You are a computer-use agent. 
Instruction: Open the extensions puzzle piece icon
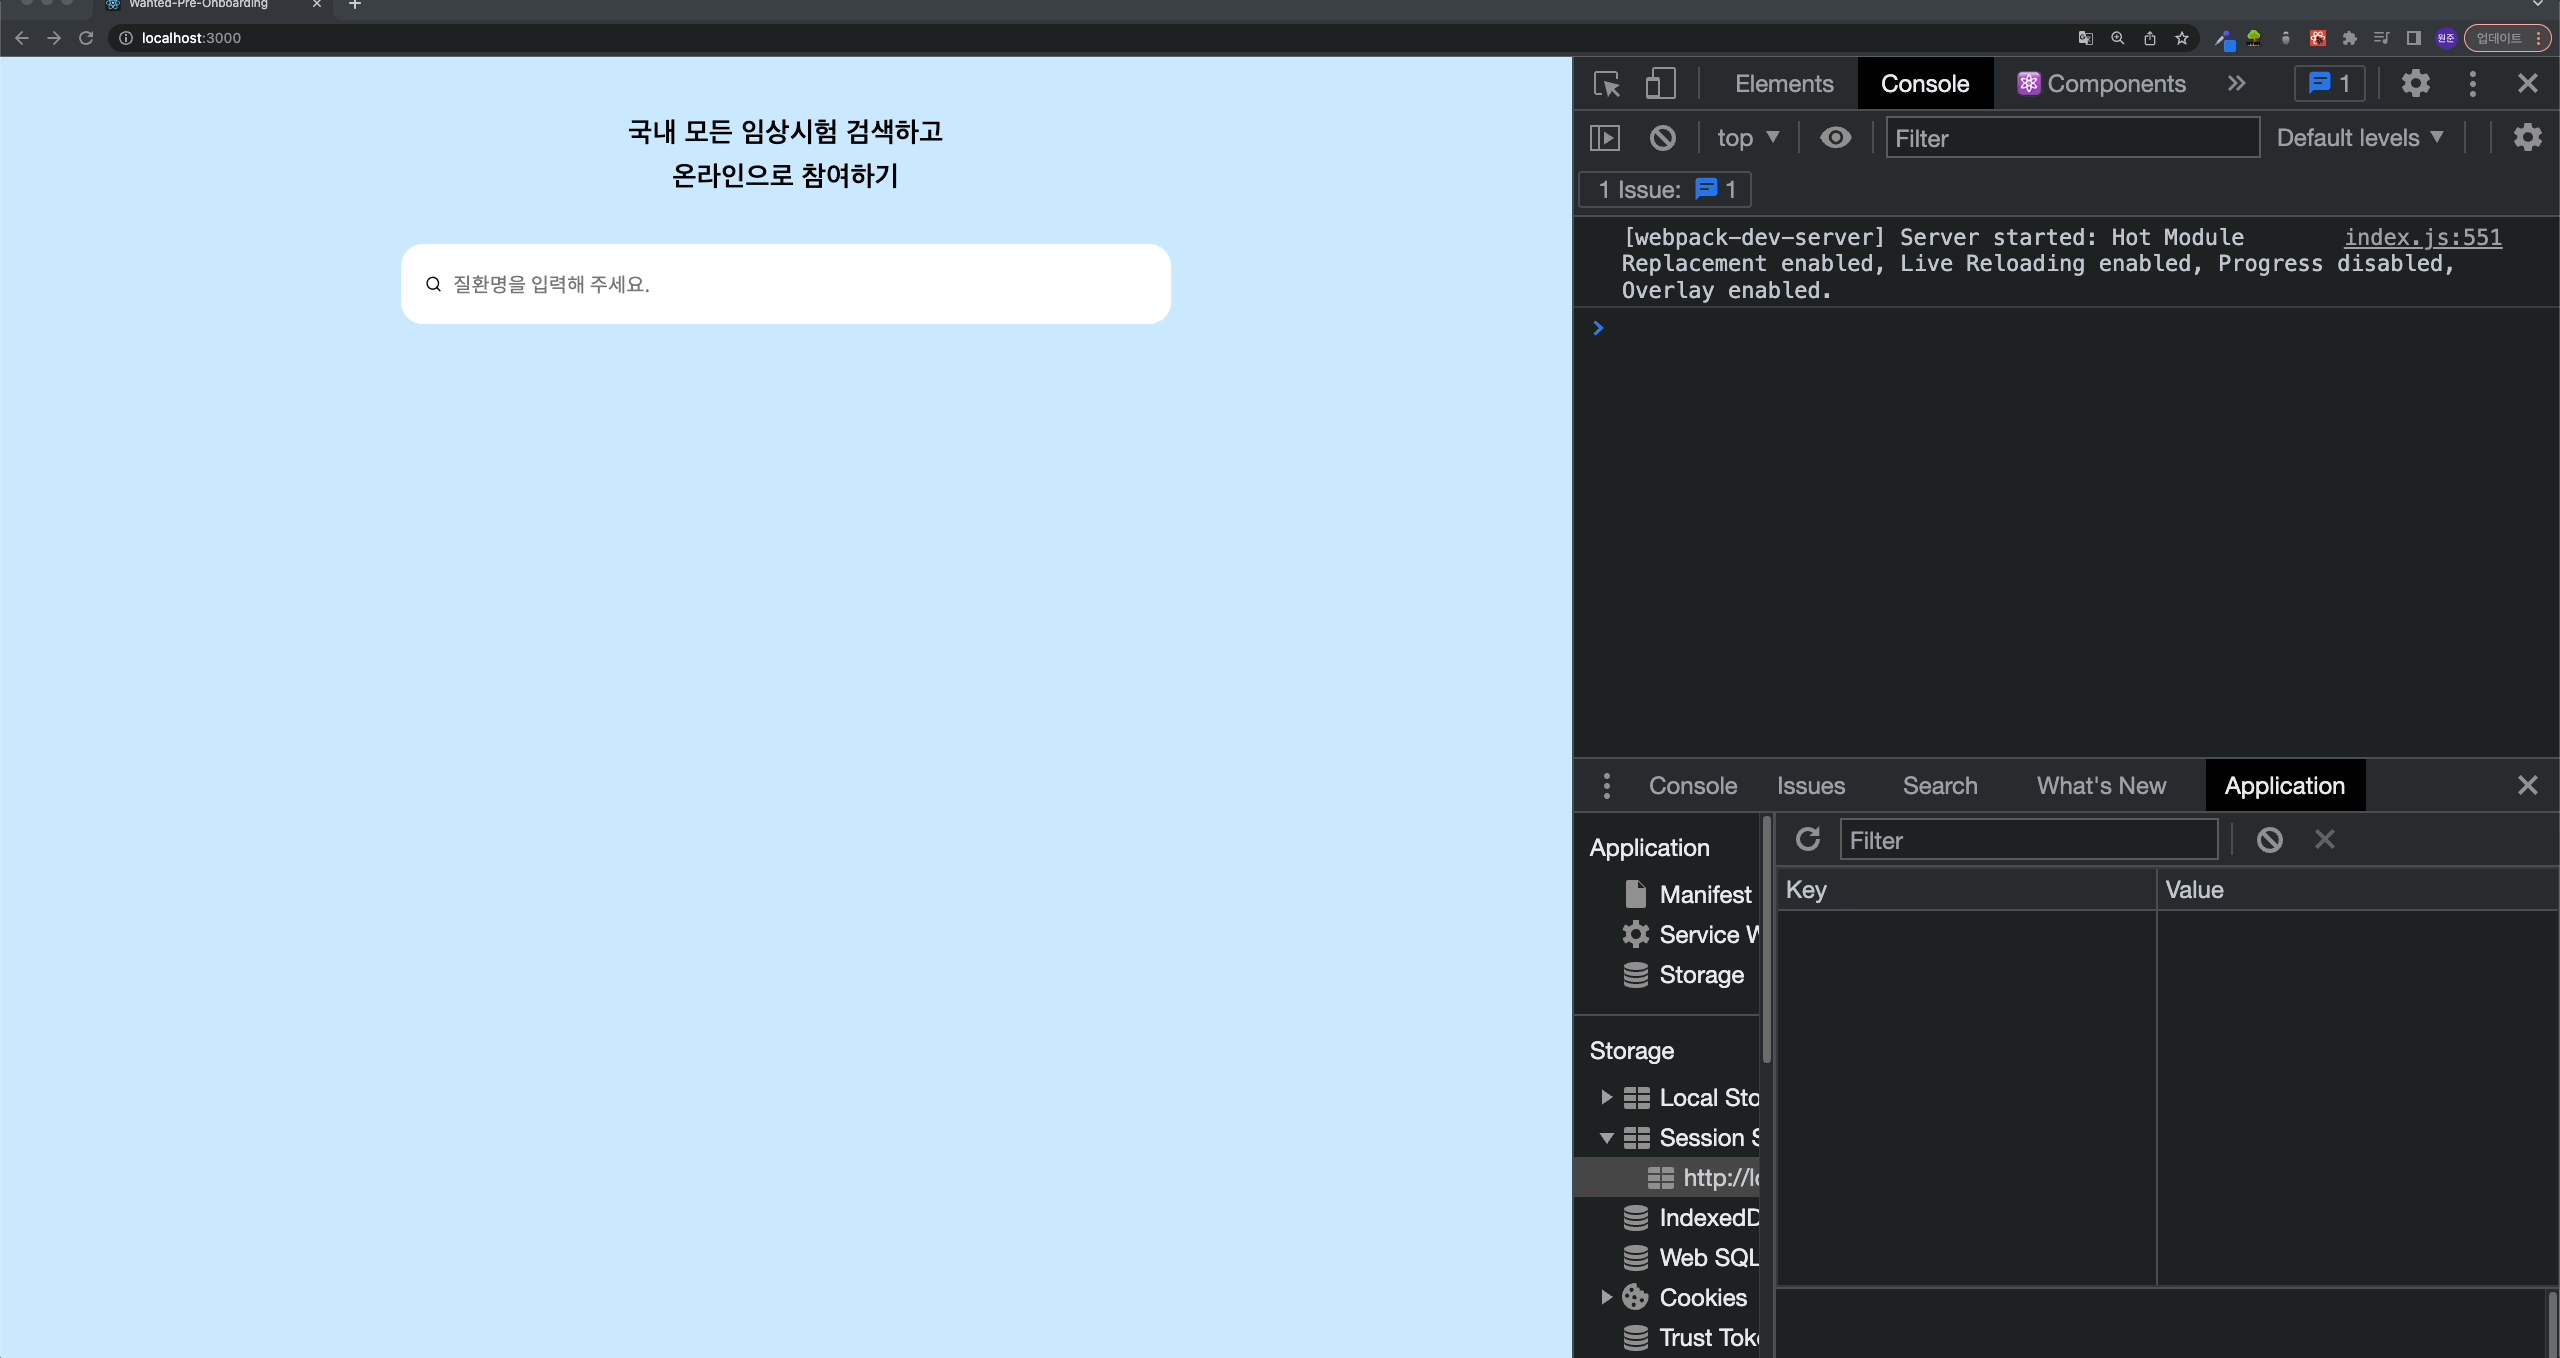tap(2350, 38)
